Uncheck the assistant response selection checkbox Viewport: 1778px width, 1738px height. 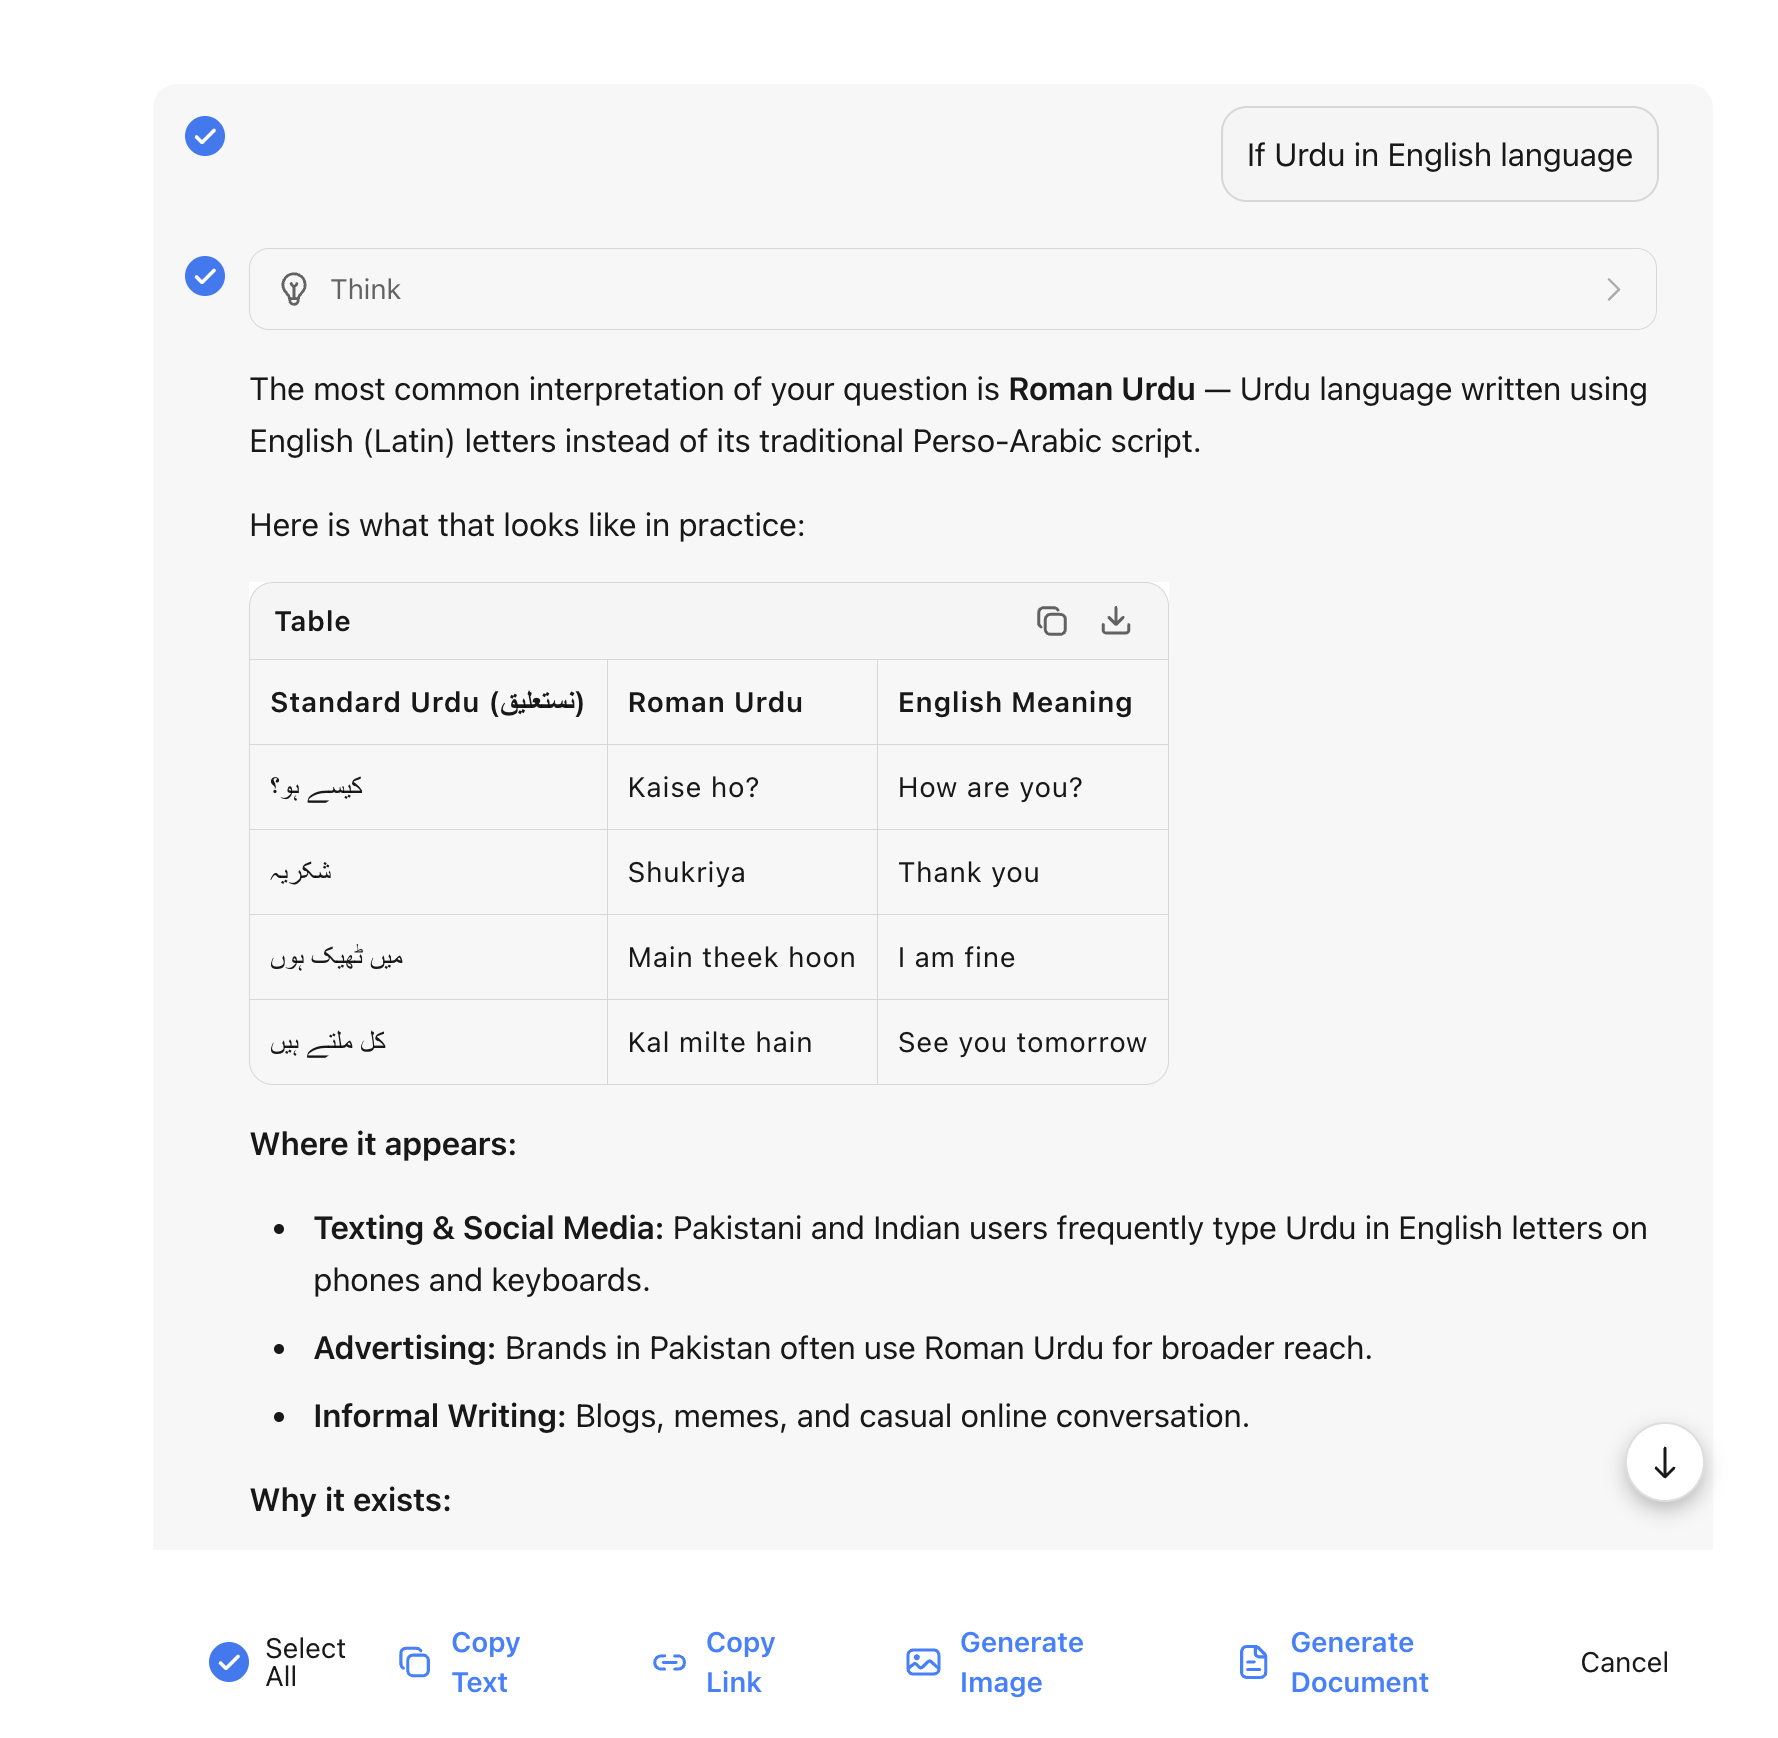205,276
